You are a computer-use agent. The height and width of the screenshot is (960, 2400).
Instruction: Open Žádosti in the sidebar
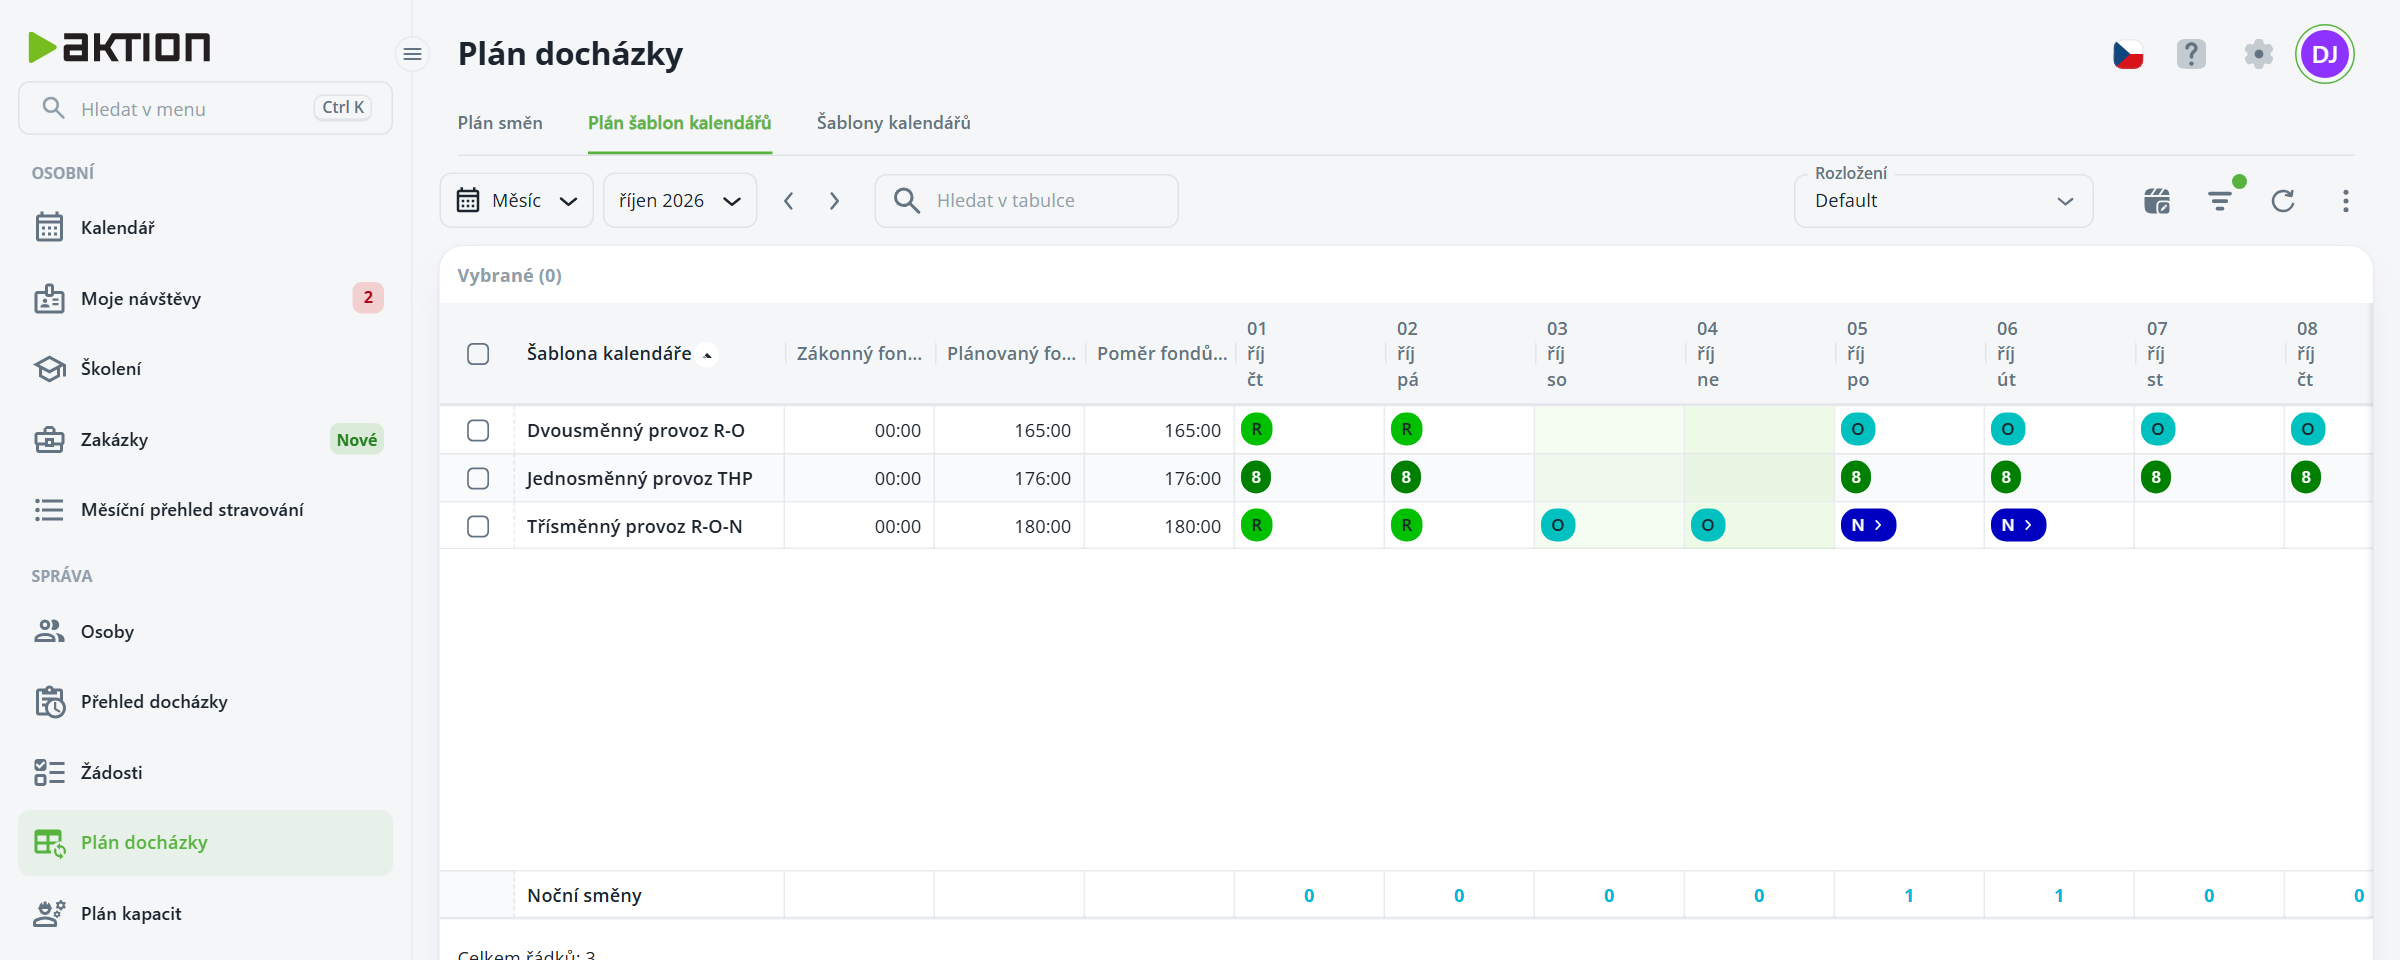205,773
